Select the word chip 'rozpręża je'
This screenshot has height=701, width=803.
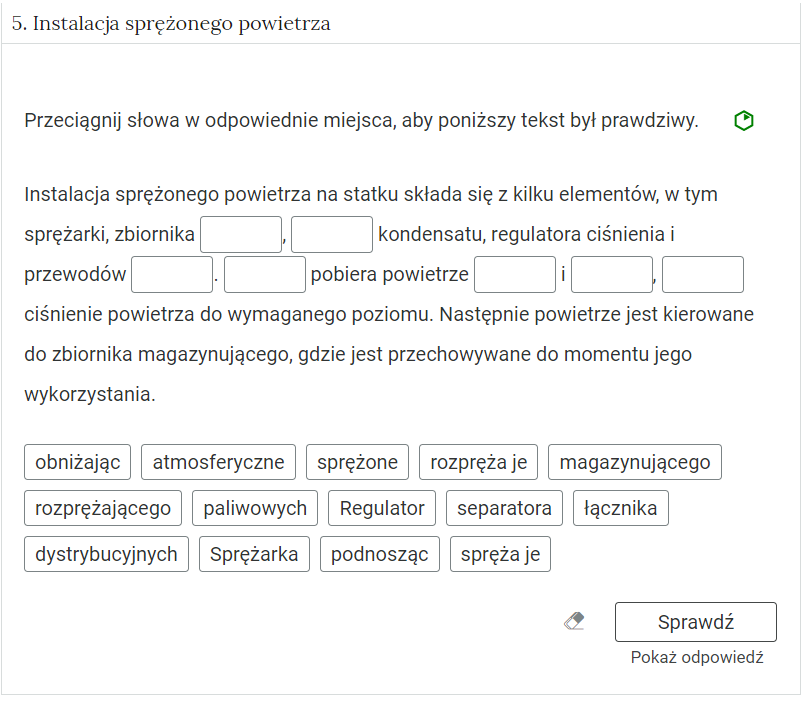(480, 462)
